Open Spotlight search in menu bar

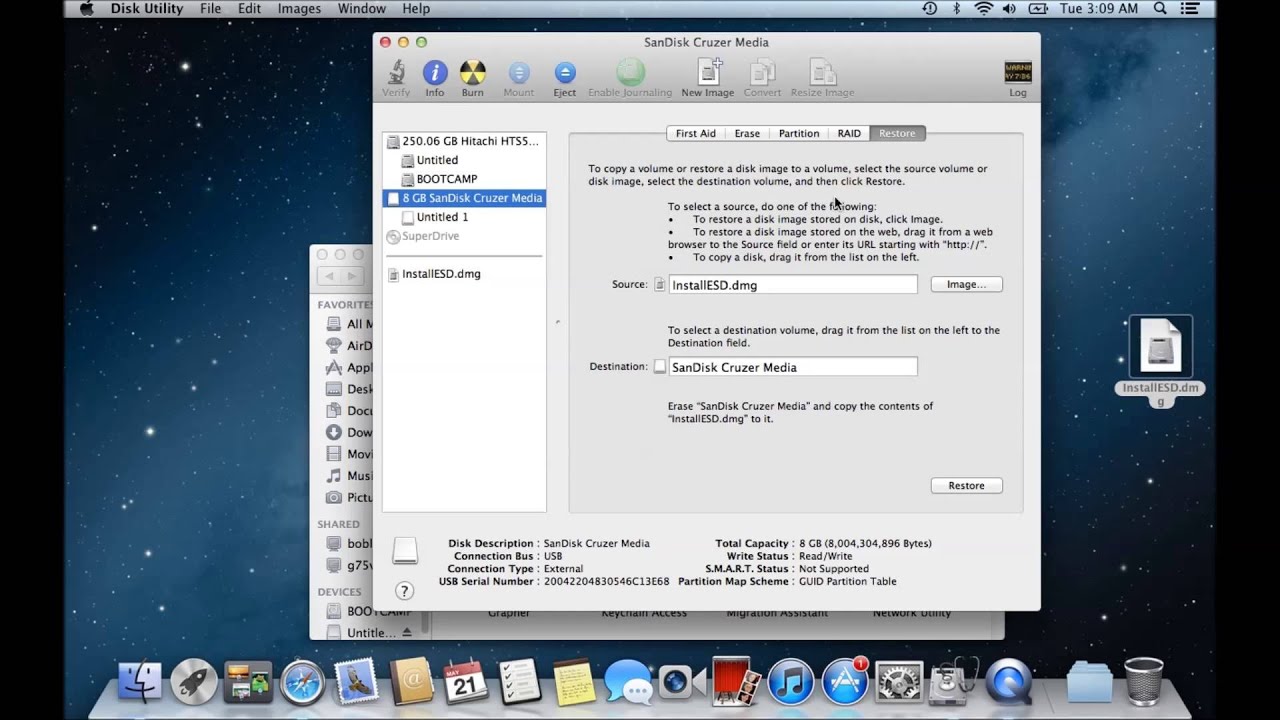point(1160,9)
